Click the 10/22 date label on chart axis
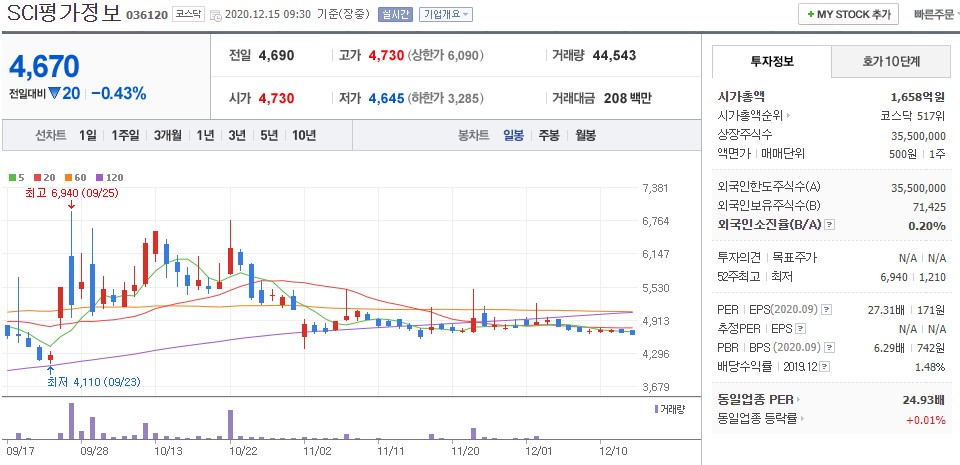 pos(243,452)
